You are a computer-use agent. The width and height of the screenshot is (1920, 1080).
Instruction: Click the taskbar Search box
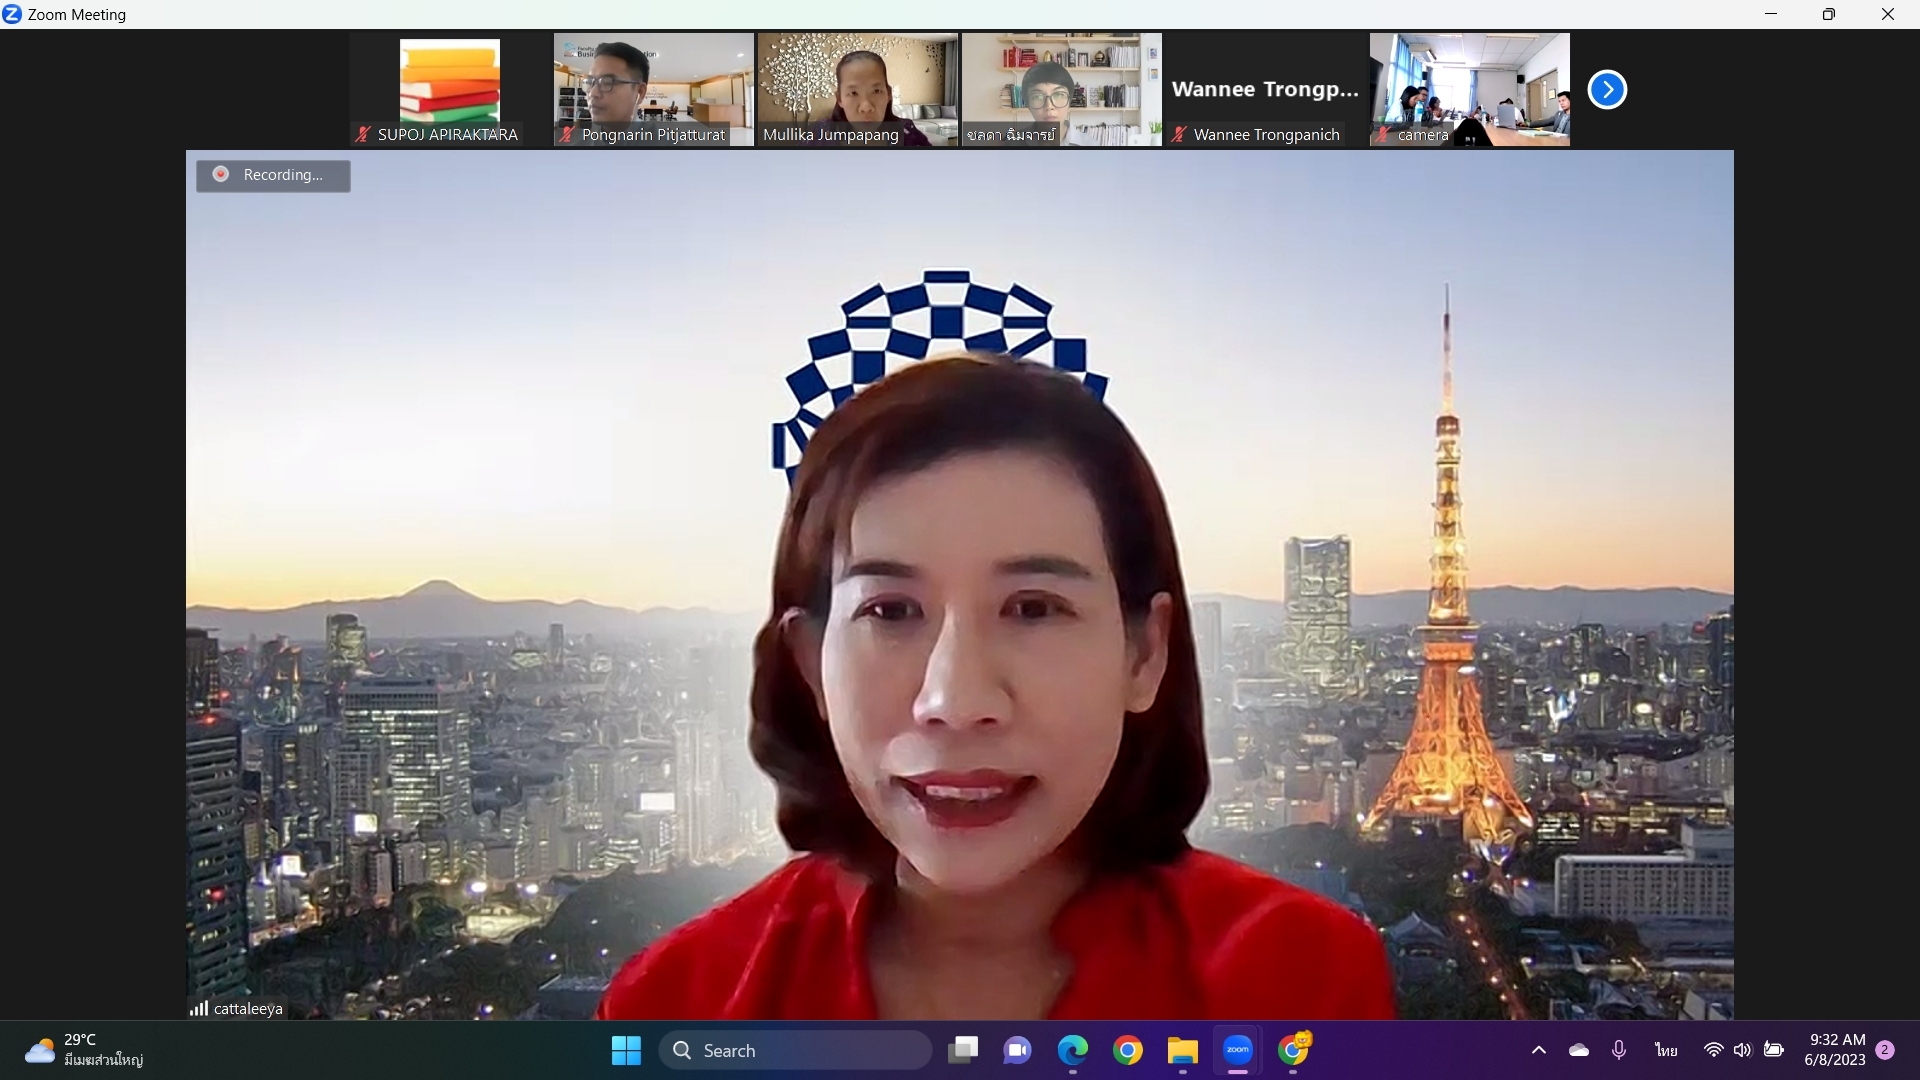tap(795, 1050)
